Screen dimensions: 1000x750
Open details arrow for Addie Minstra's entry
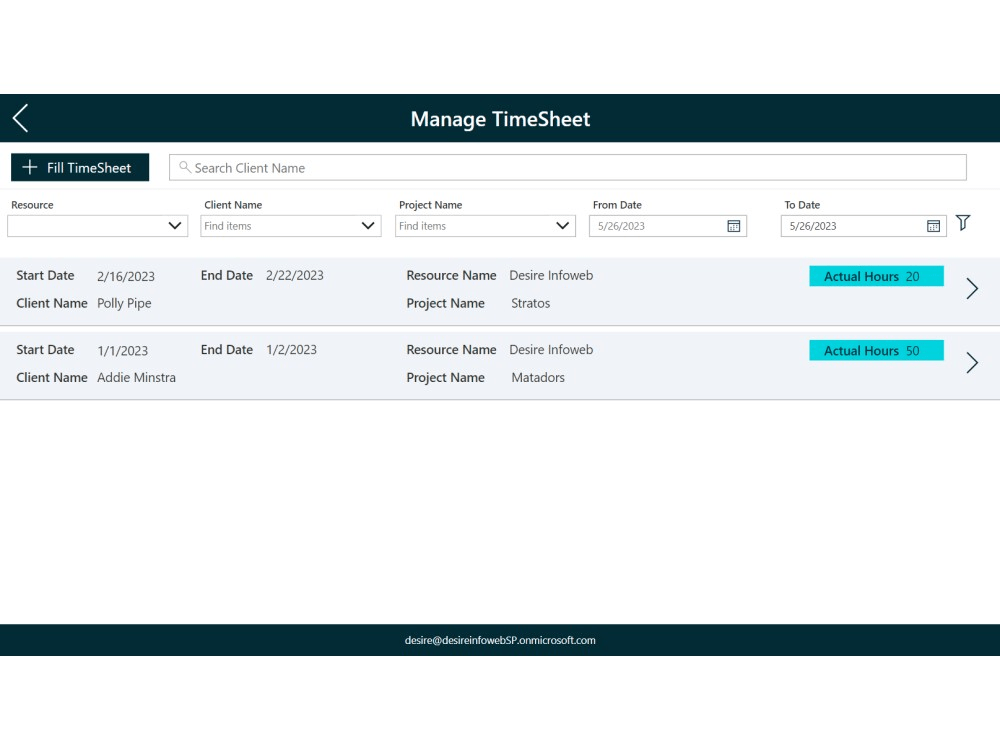tap(971, 363)
